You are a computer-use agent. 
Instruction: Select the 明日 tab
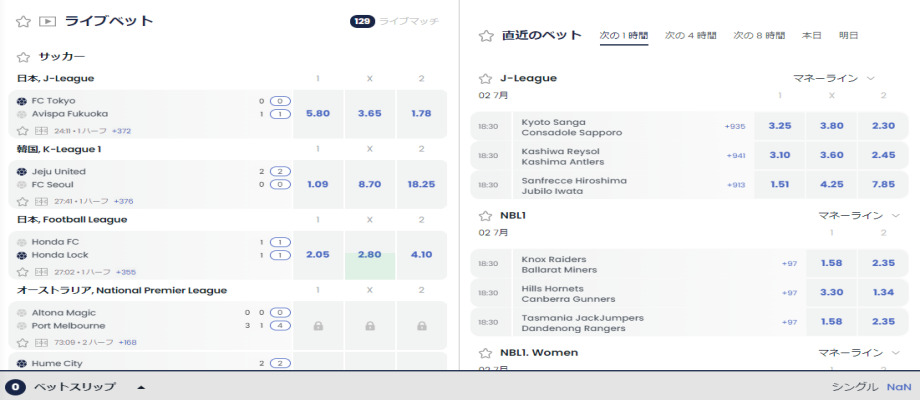coord(848,36)
